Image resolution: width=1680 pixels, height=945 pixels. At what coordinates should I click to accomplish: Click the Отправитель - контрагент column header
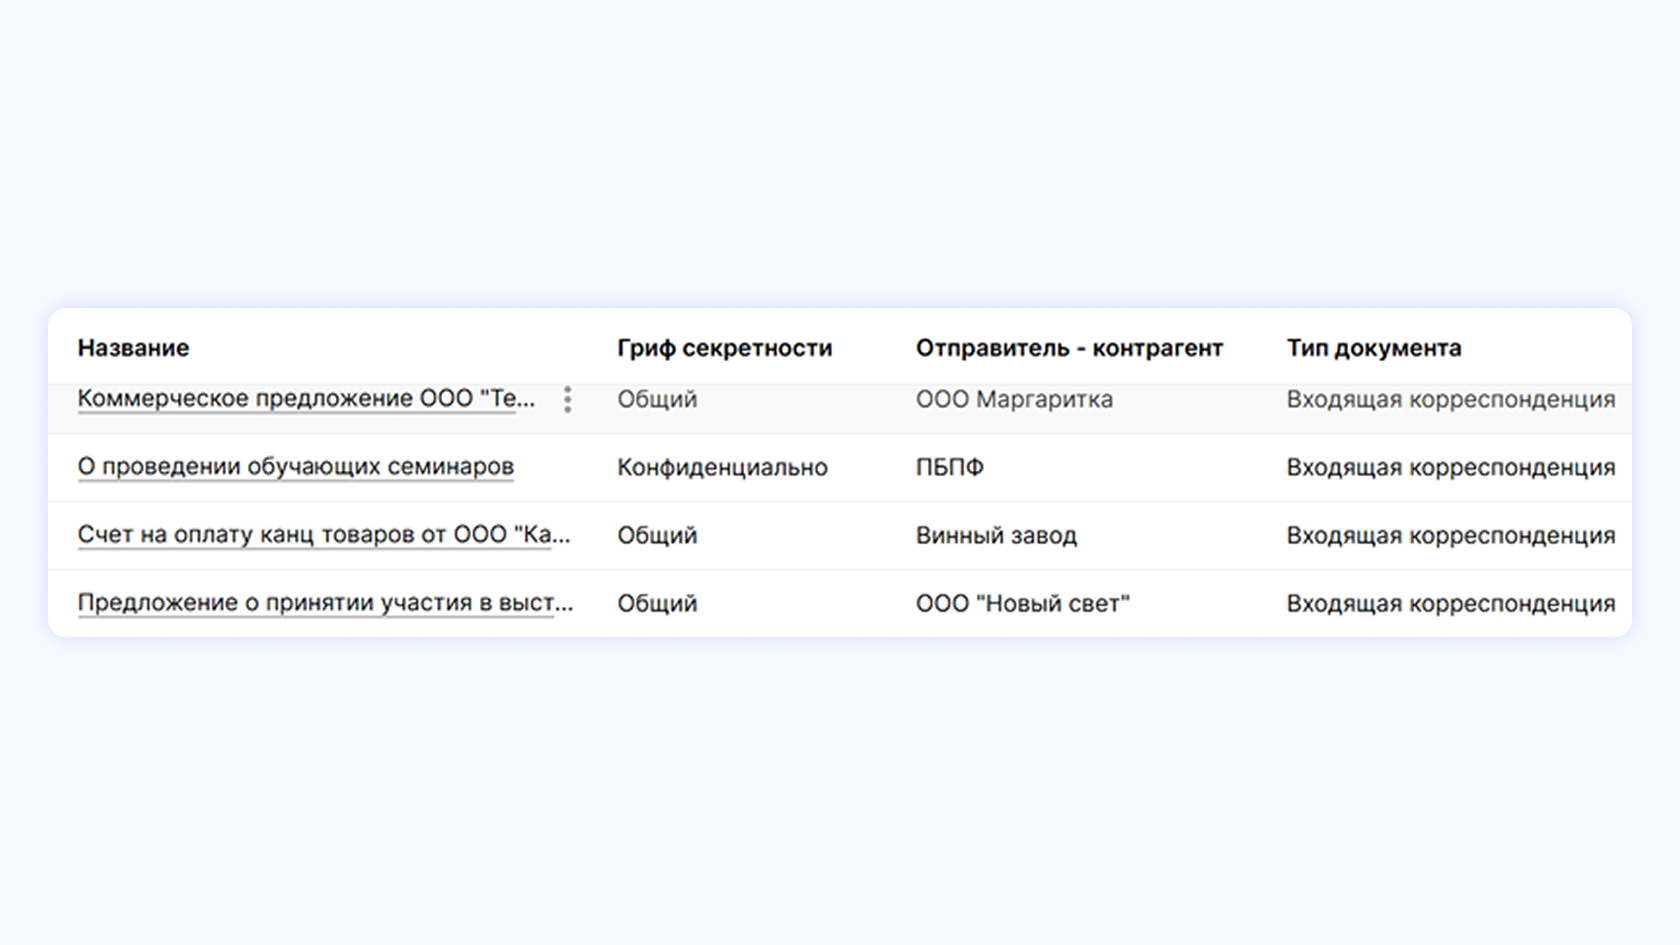click(x=1069, y=348)
